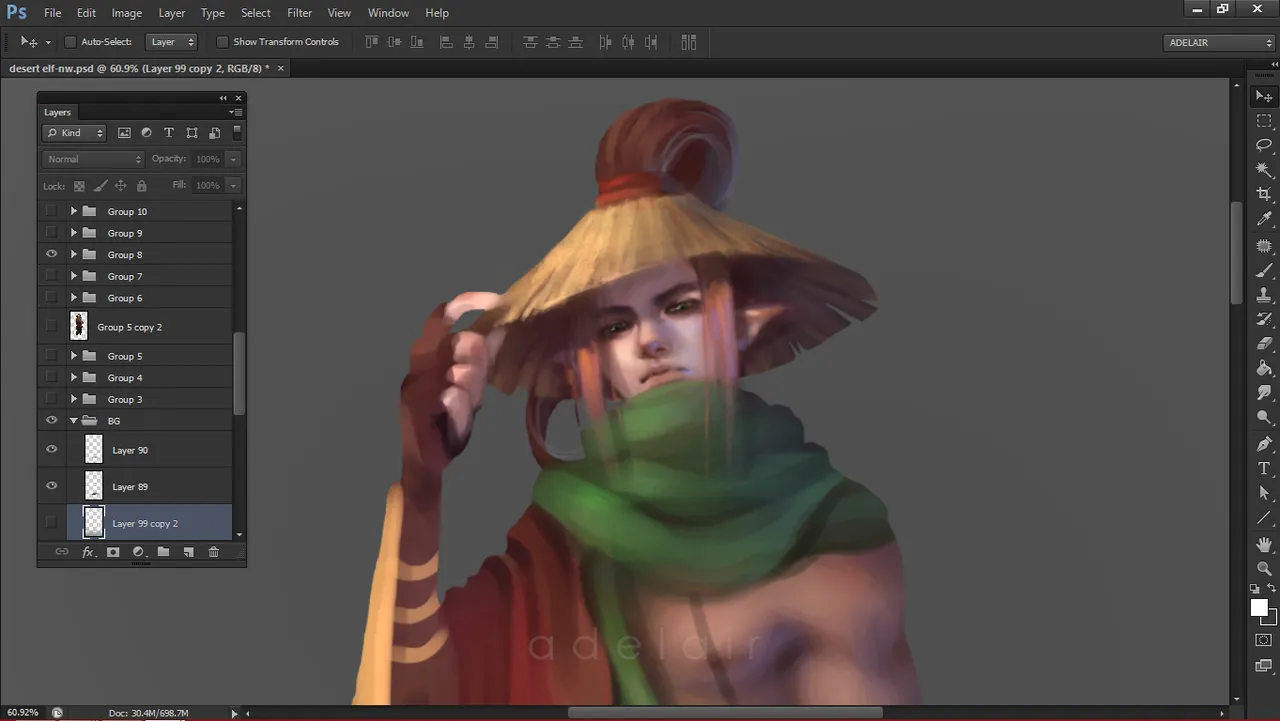Select the Crop tool
The image size is (1280, 721).
[1264, 194]
